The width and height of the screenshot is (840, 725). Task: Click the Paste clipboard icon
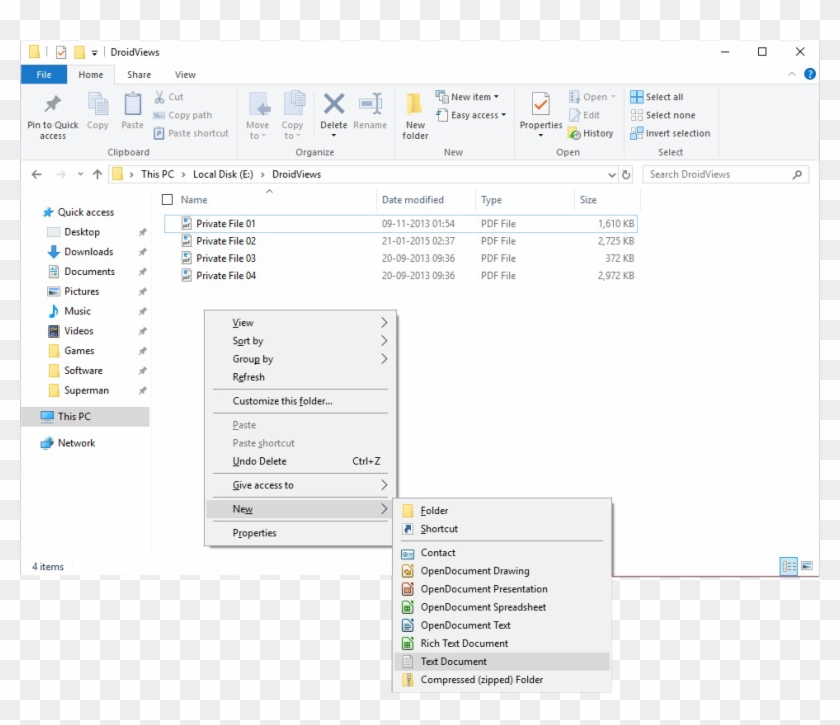coord(132,103)
